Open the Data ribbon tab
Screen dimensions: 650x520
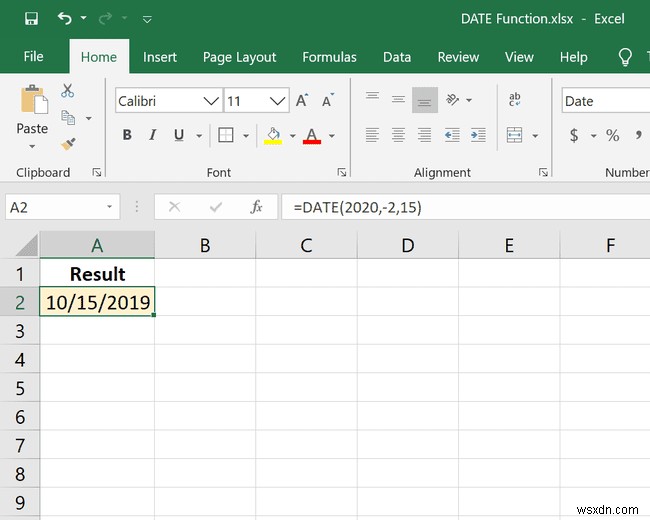[x=397, y=57]
